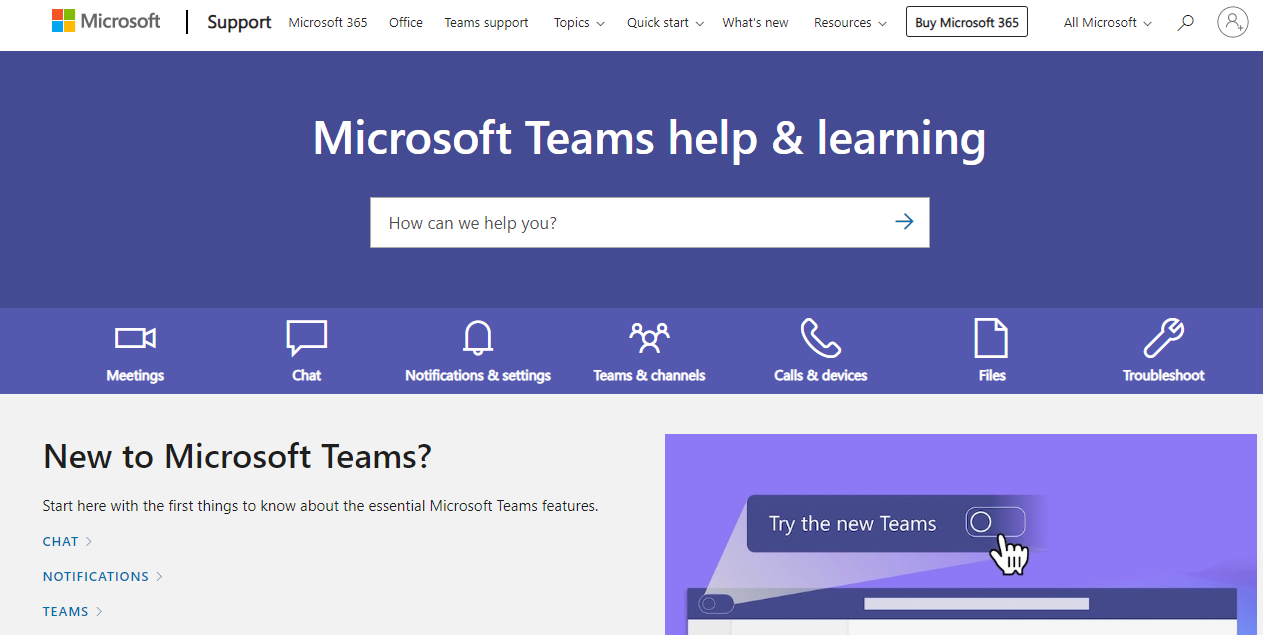
Task: Open the All Microsoft menu
Action: 1106,22
